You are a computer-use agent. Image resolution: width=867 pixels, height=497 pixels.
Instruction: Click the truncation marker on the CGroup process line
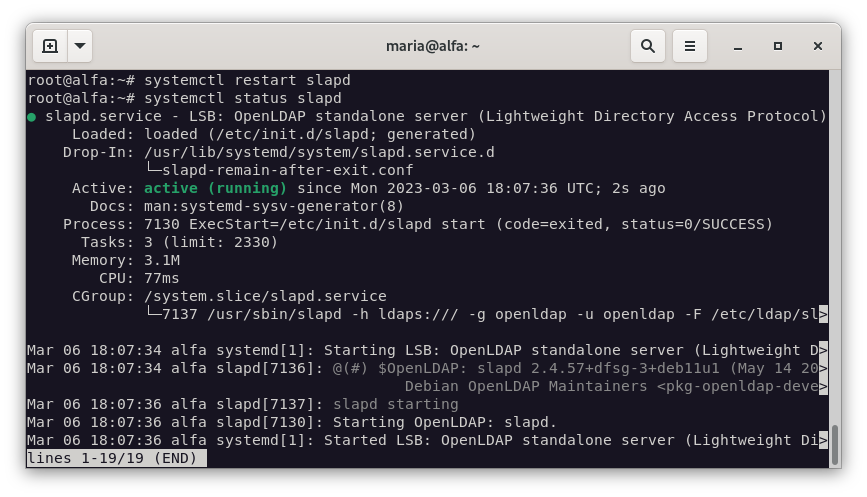coord(823,314)
